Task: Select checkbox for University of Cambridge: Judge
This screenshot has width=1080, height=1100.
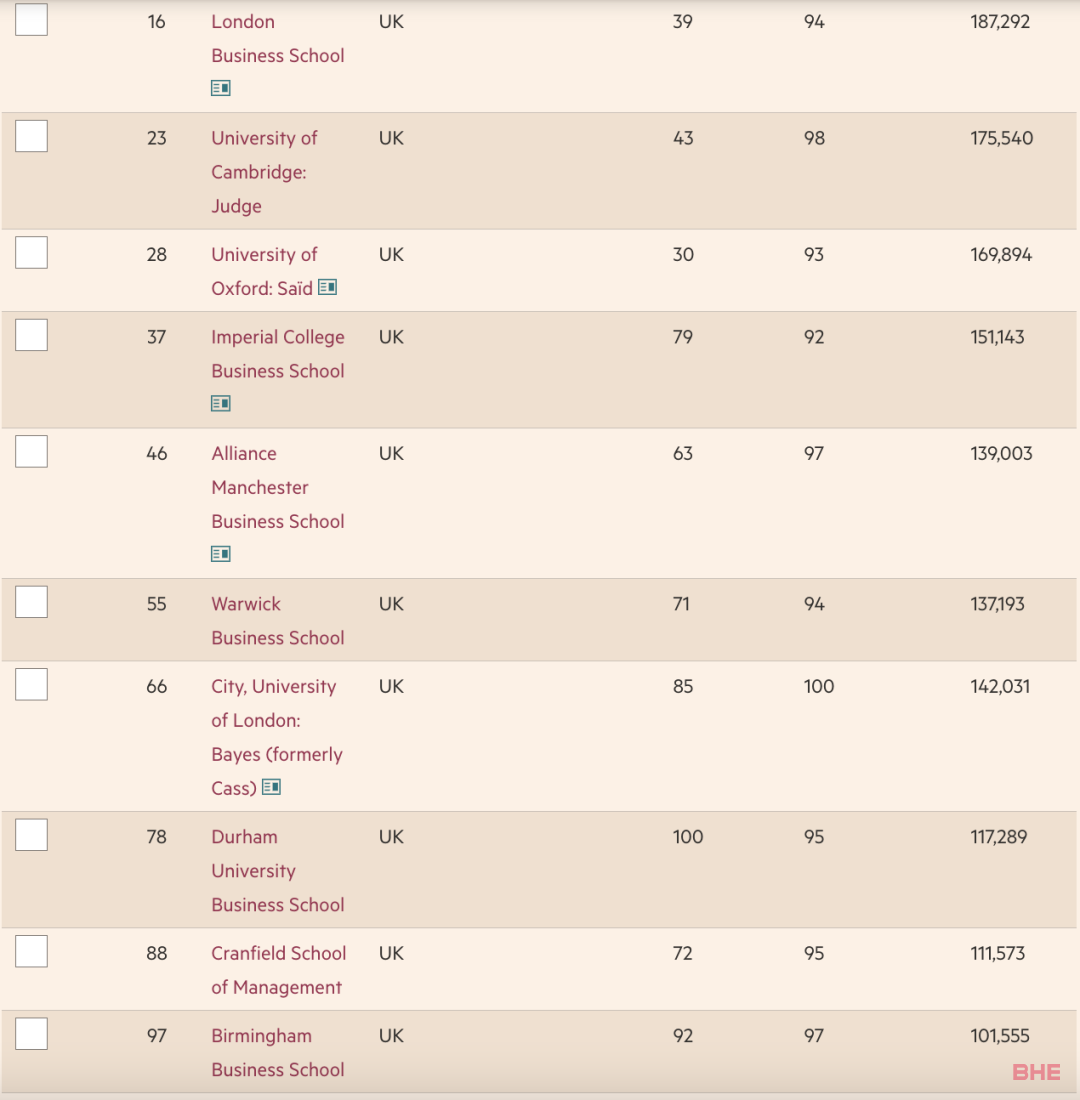Action: click(x=32, y=136)
